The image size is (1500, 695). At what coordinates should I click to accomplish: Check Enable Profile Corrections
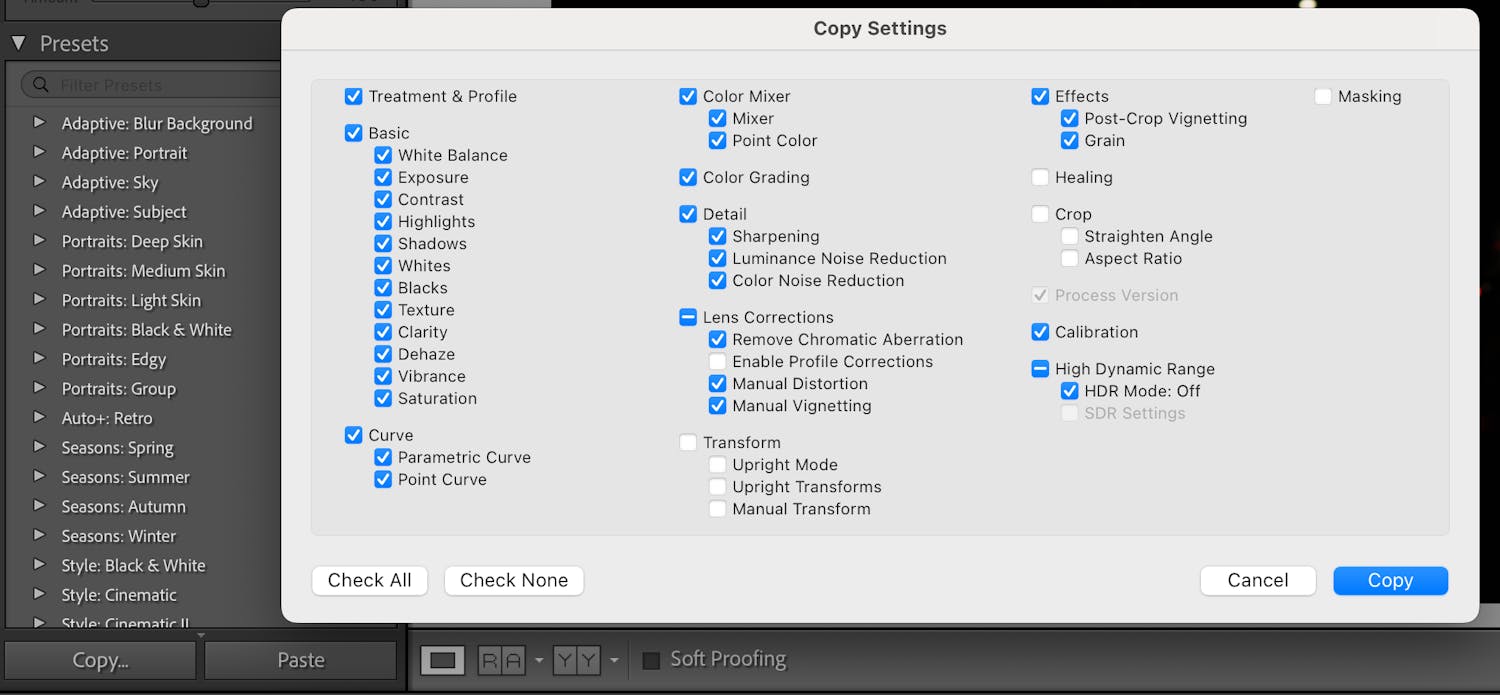[717, 362]
